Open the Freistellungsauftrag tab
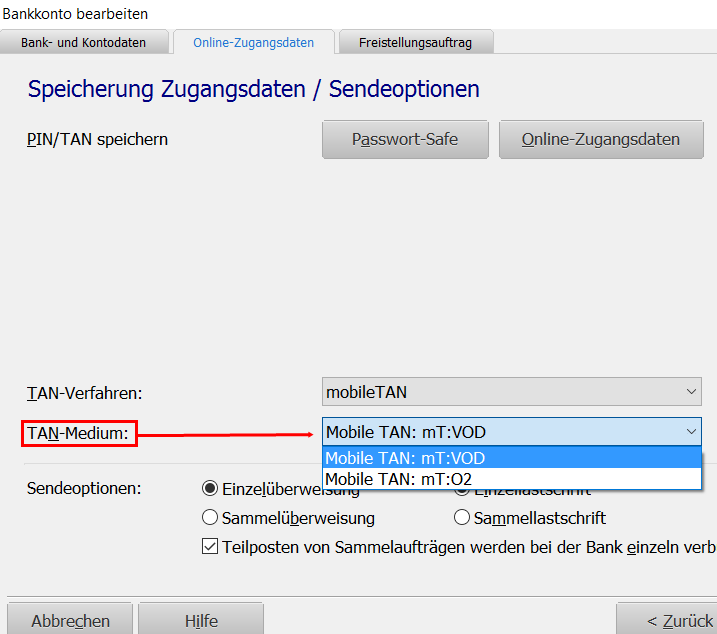This screenshot has width=717, height=634. [416, 42]
